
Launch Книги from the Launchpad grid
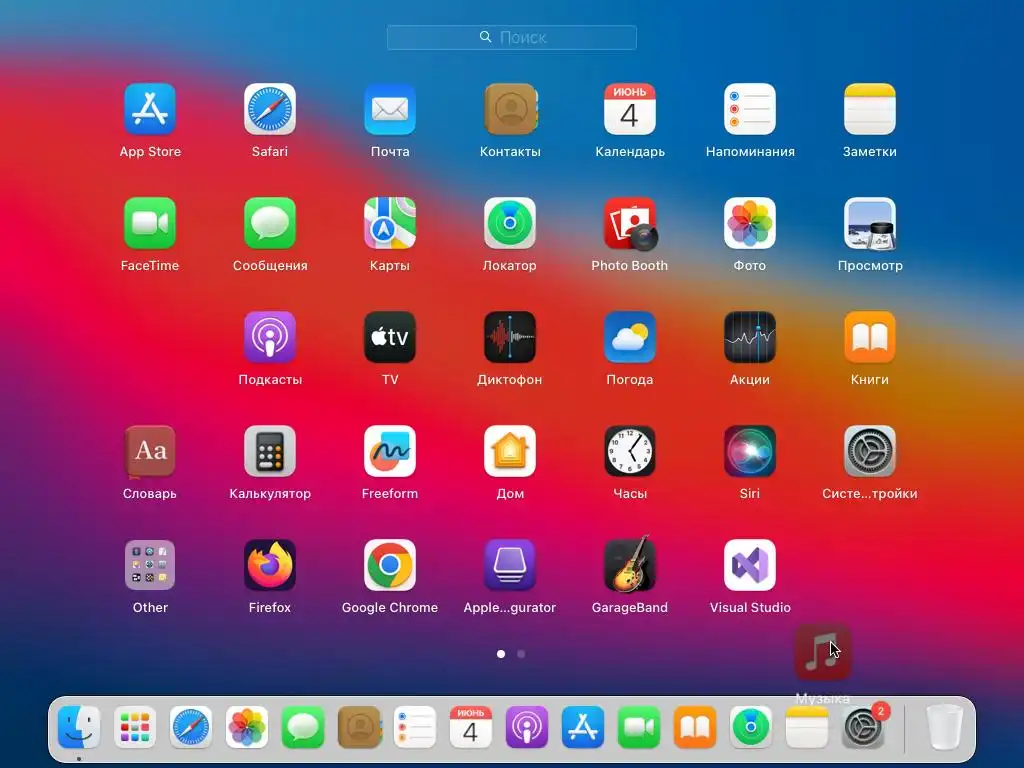tap(870, 337)
